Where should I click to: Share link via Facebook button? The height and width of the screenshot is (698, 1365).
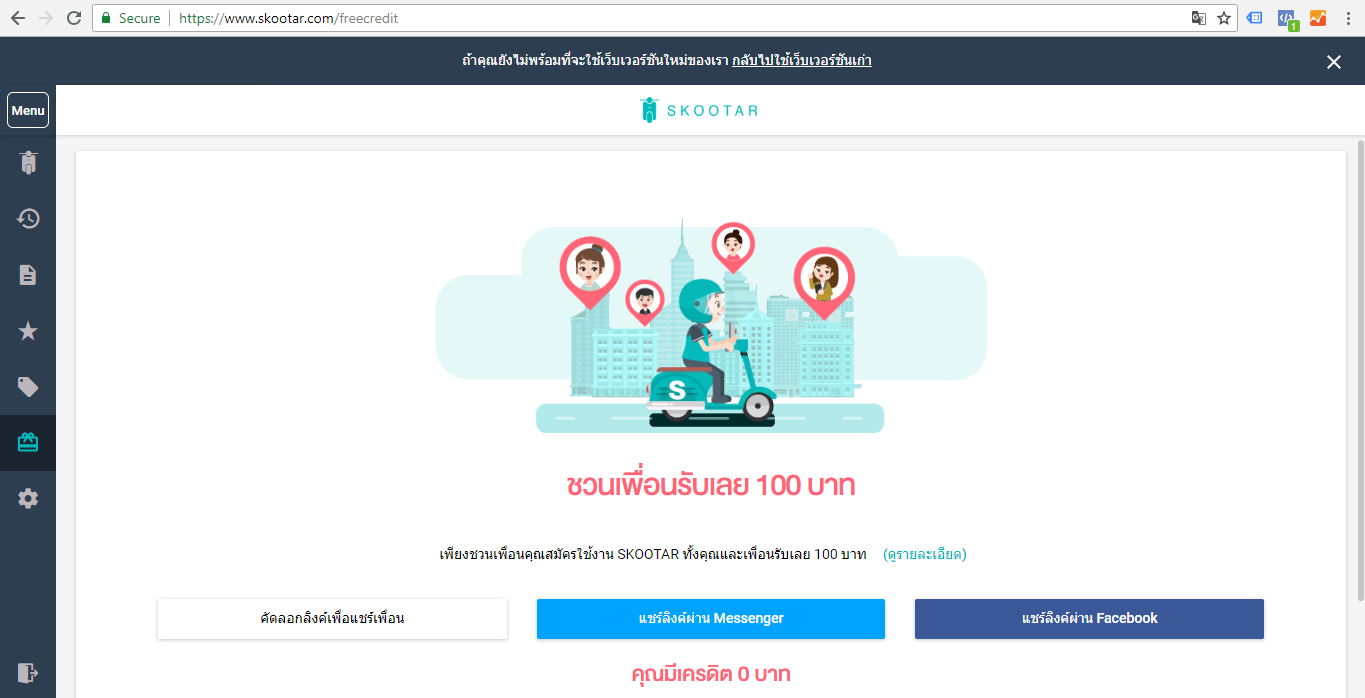click(x=1089, y=619)
